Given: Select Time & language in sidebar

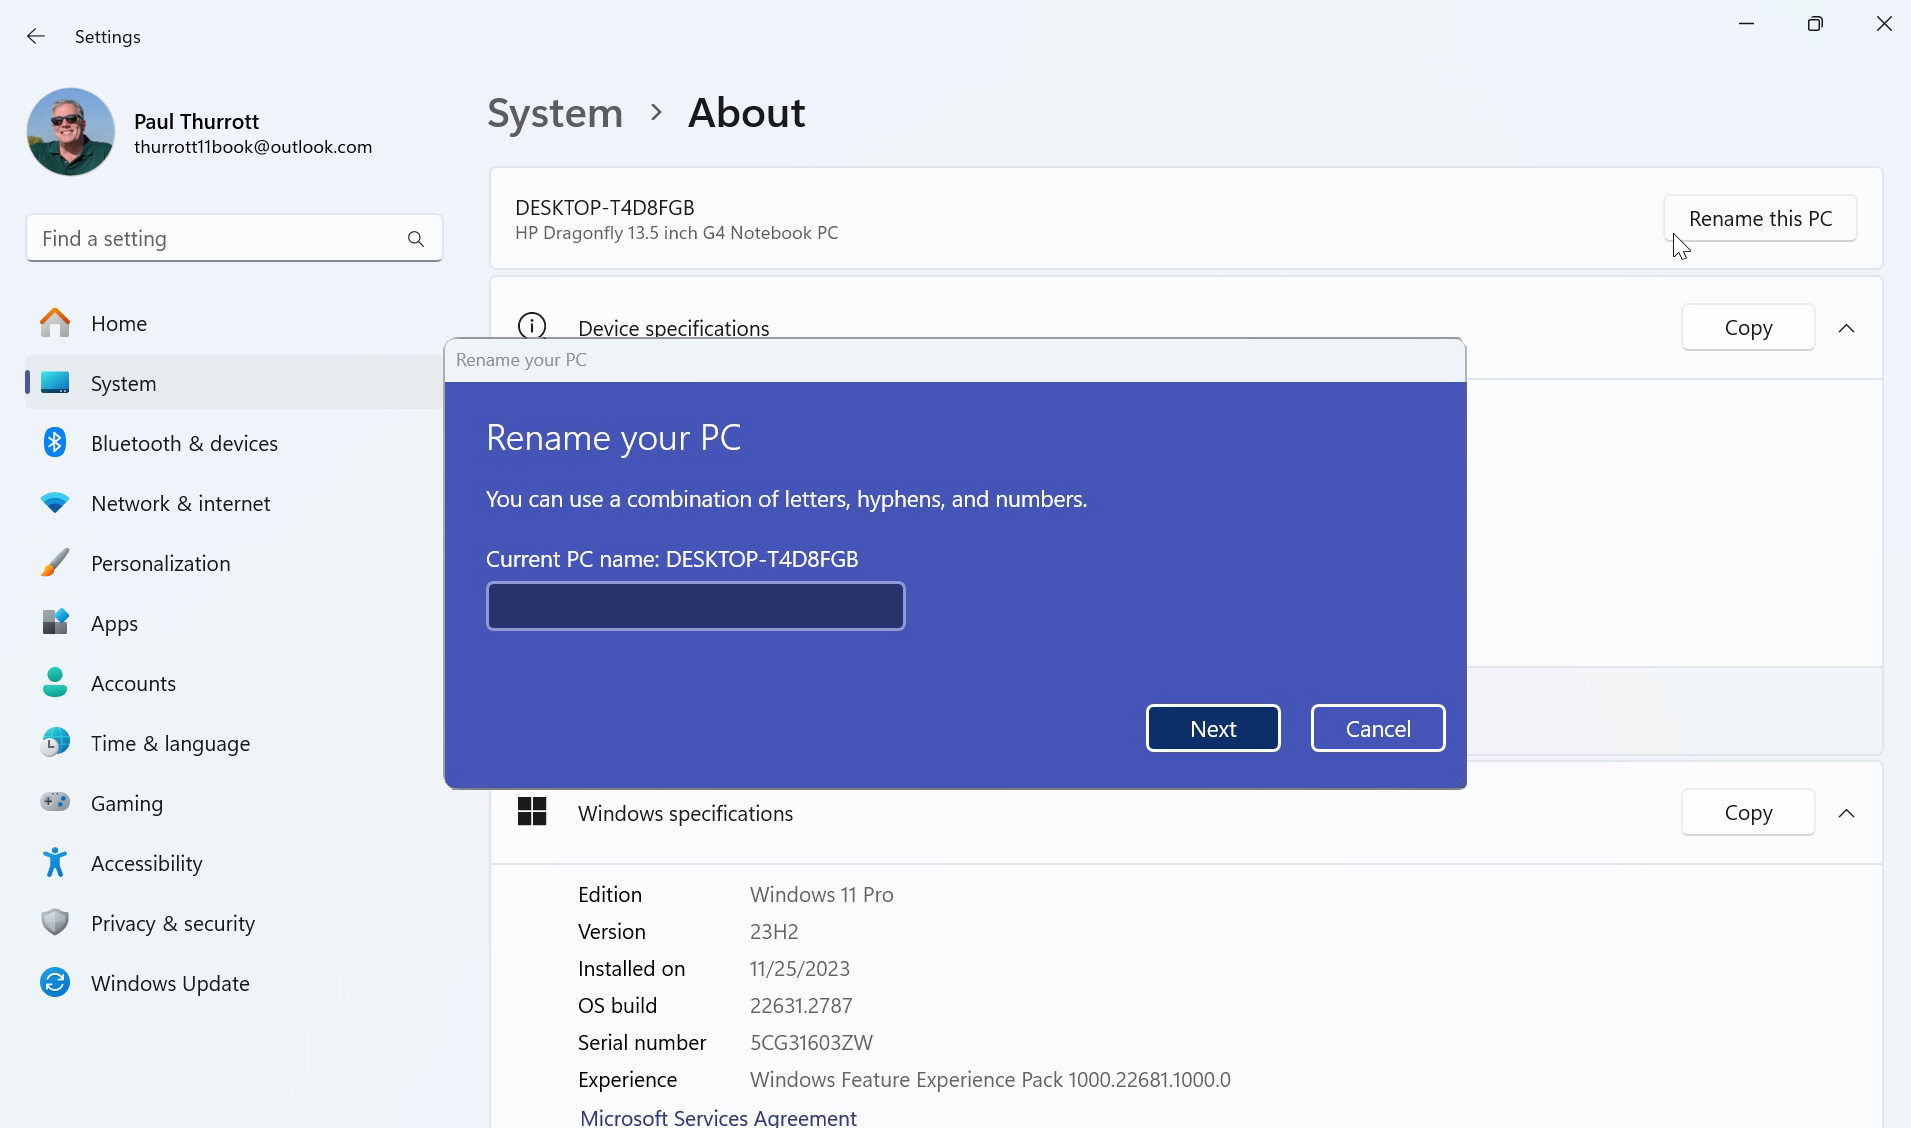Looking at the screenshot, I should [170, 743].
